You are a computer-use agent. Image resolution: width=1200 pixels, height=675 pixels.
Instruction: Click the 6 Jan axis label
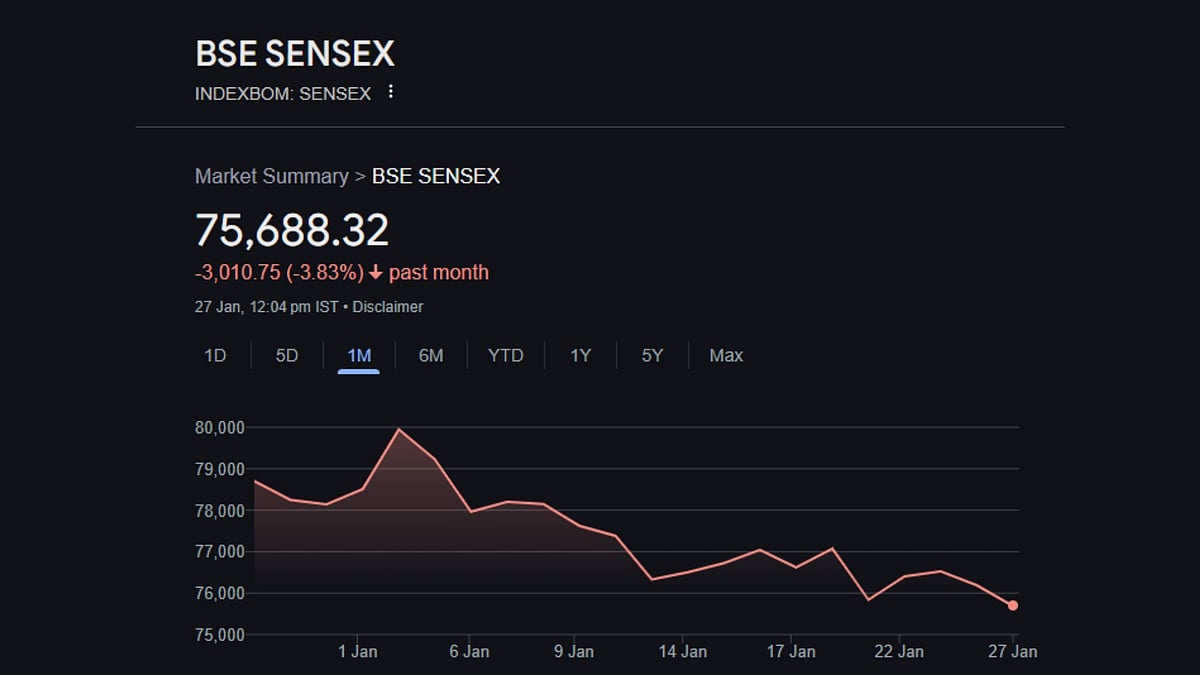click(x=469, y=651)
